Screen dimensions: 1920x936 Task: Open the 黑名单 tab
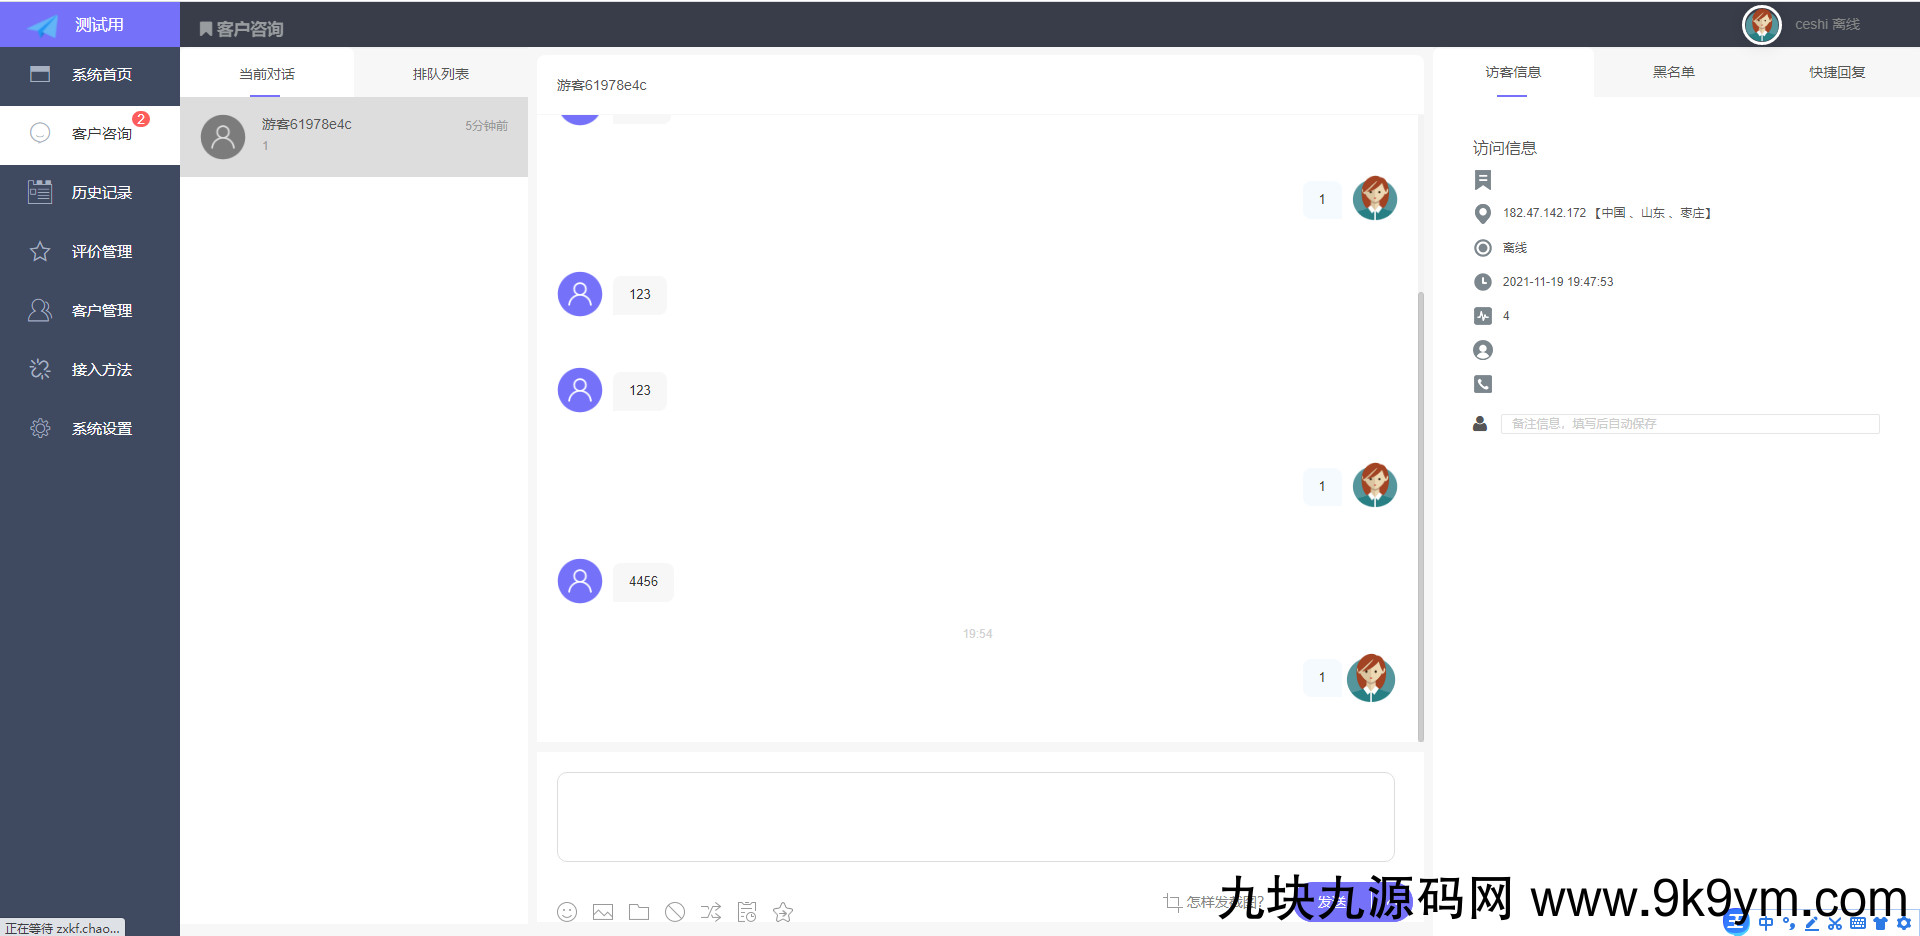(1674, 72)
